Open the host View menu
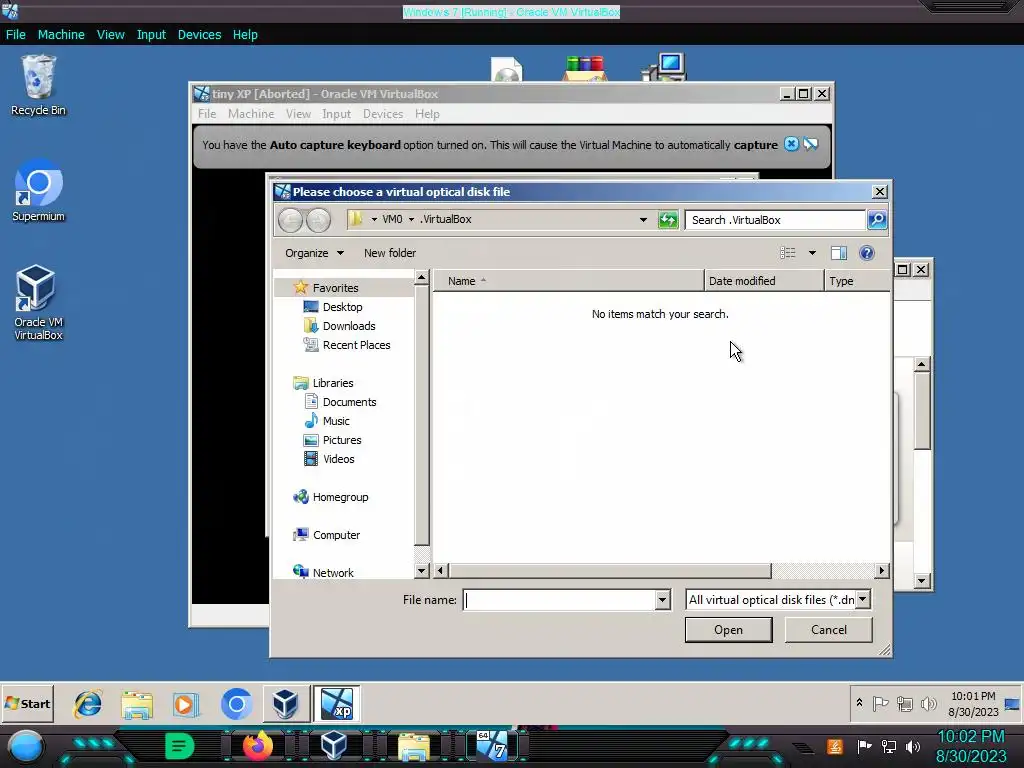Image resolution: width=1024 pixels, height=768 pixels. click(x=110, y=35)
